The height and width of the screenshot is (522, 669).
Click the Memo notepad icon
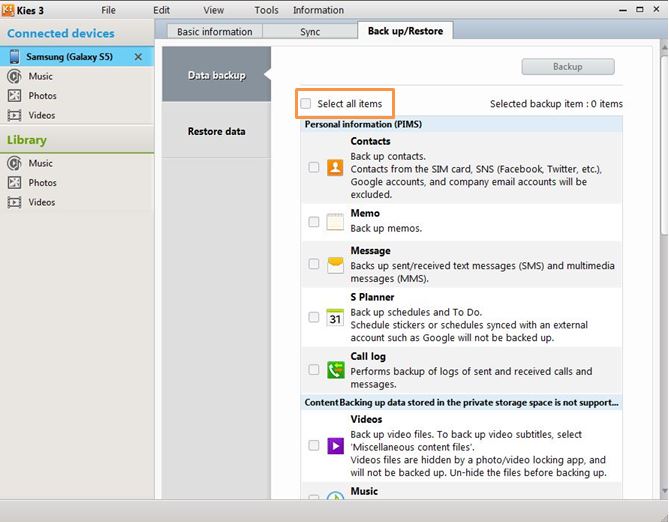pyautogui.click(x=335, y=222)
